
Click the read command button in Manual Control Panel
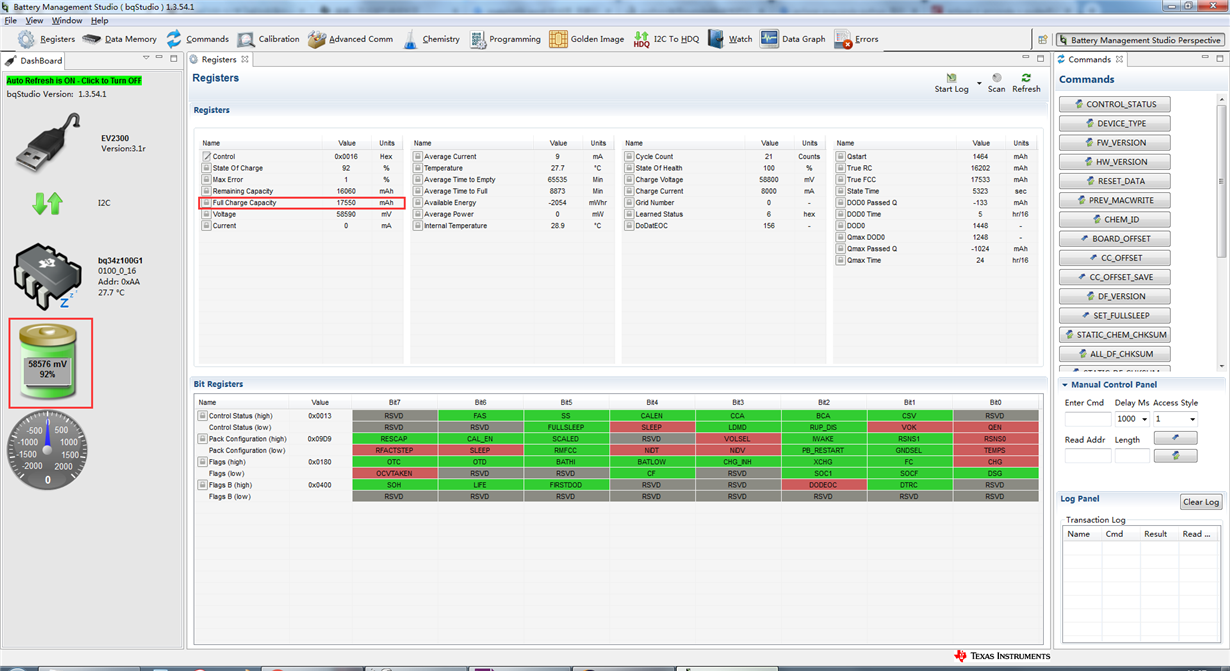point(1175,455)
